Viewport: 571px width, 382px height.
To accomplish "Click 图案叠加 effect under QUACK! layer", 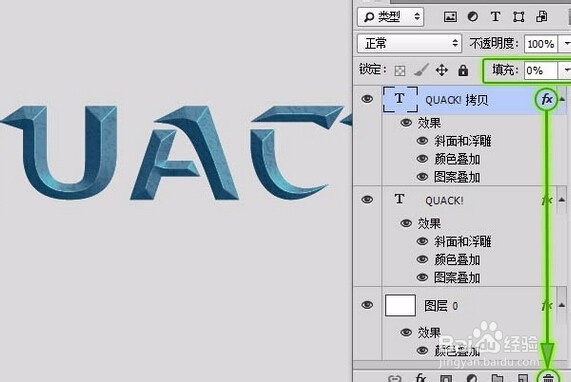I will pyautogui.click(x=457, y=277).
